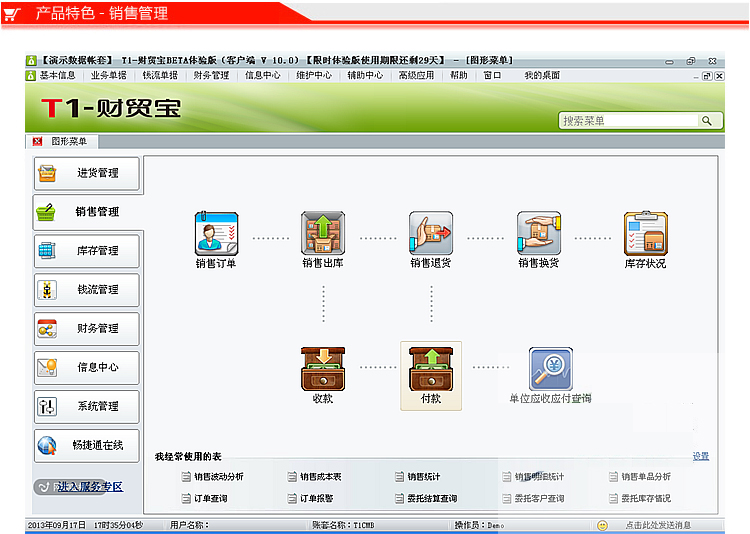
Task: Open 委托客户查询 report
Action: pos(533,499)
